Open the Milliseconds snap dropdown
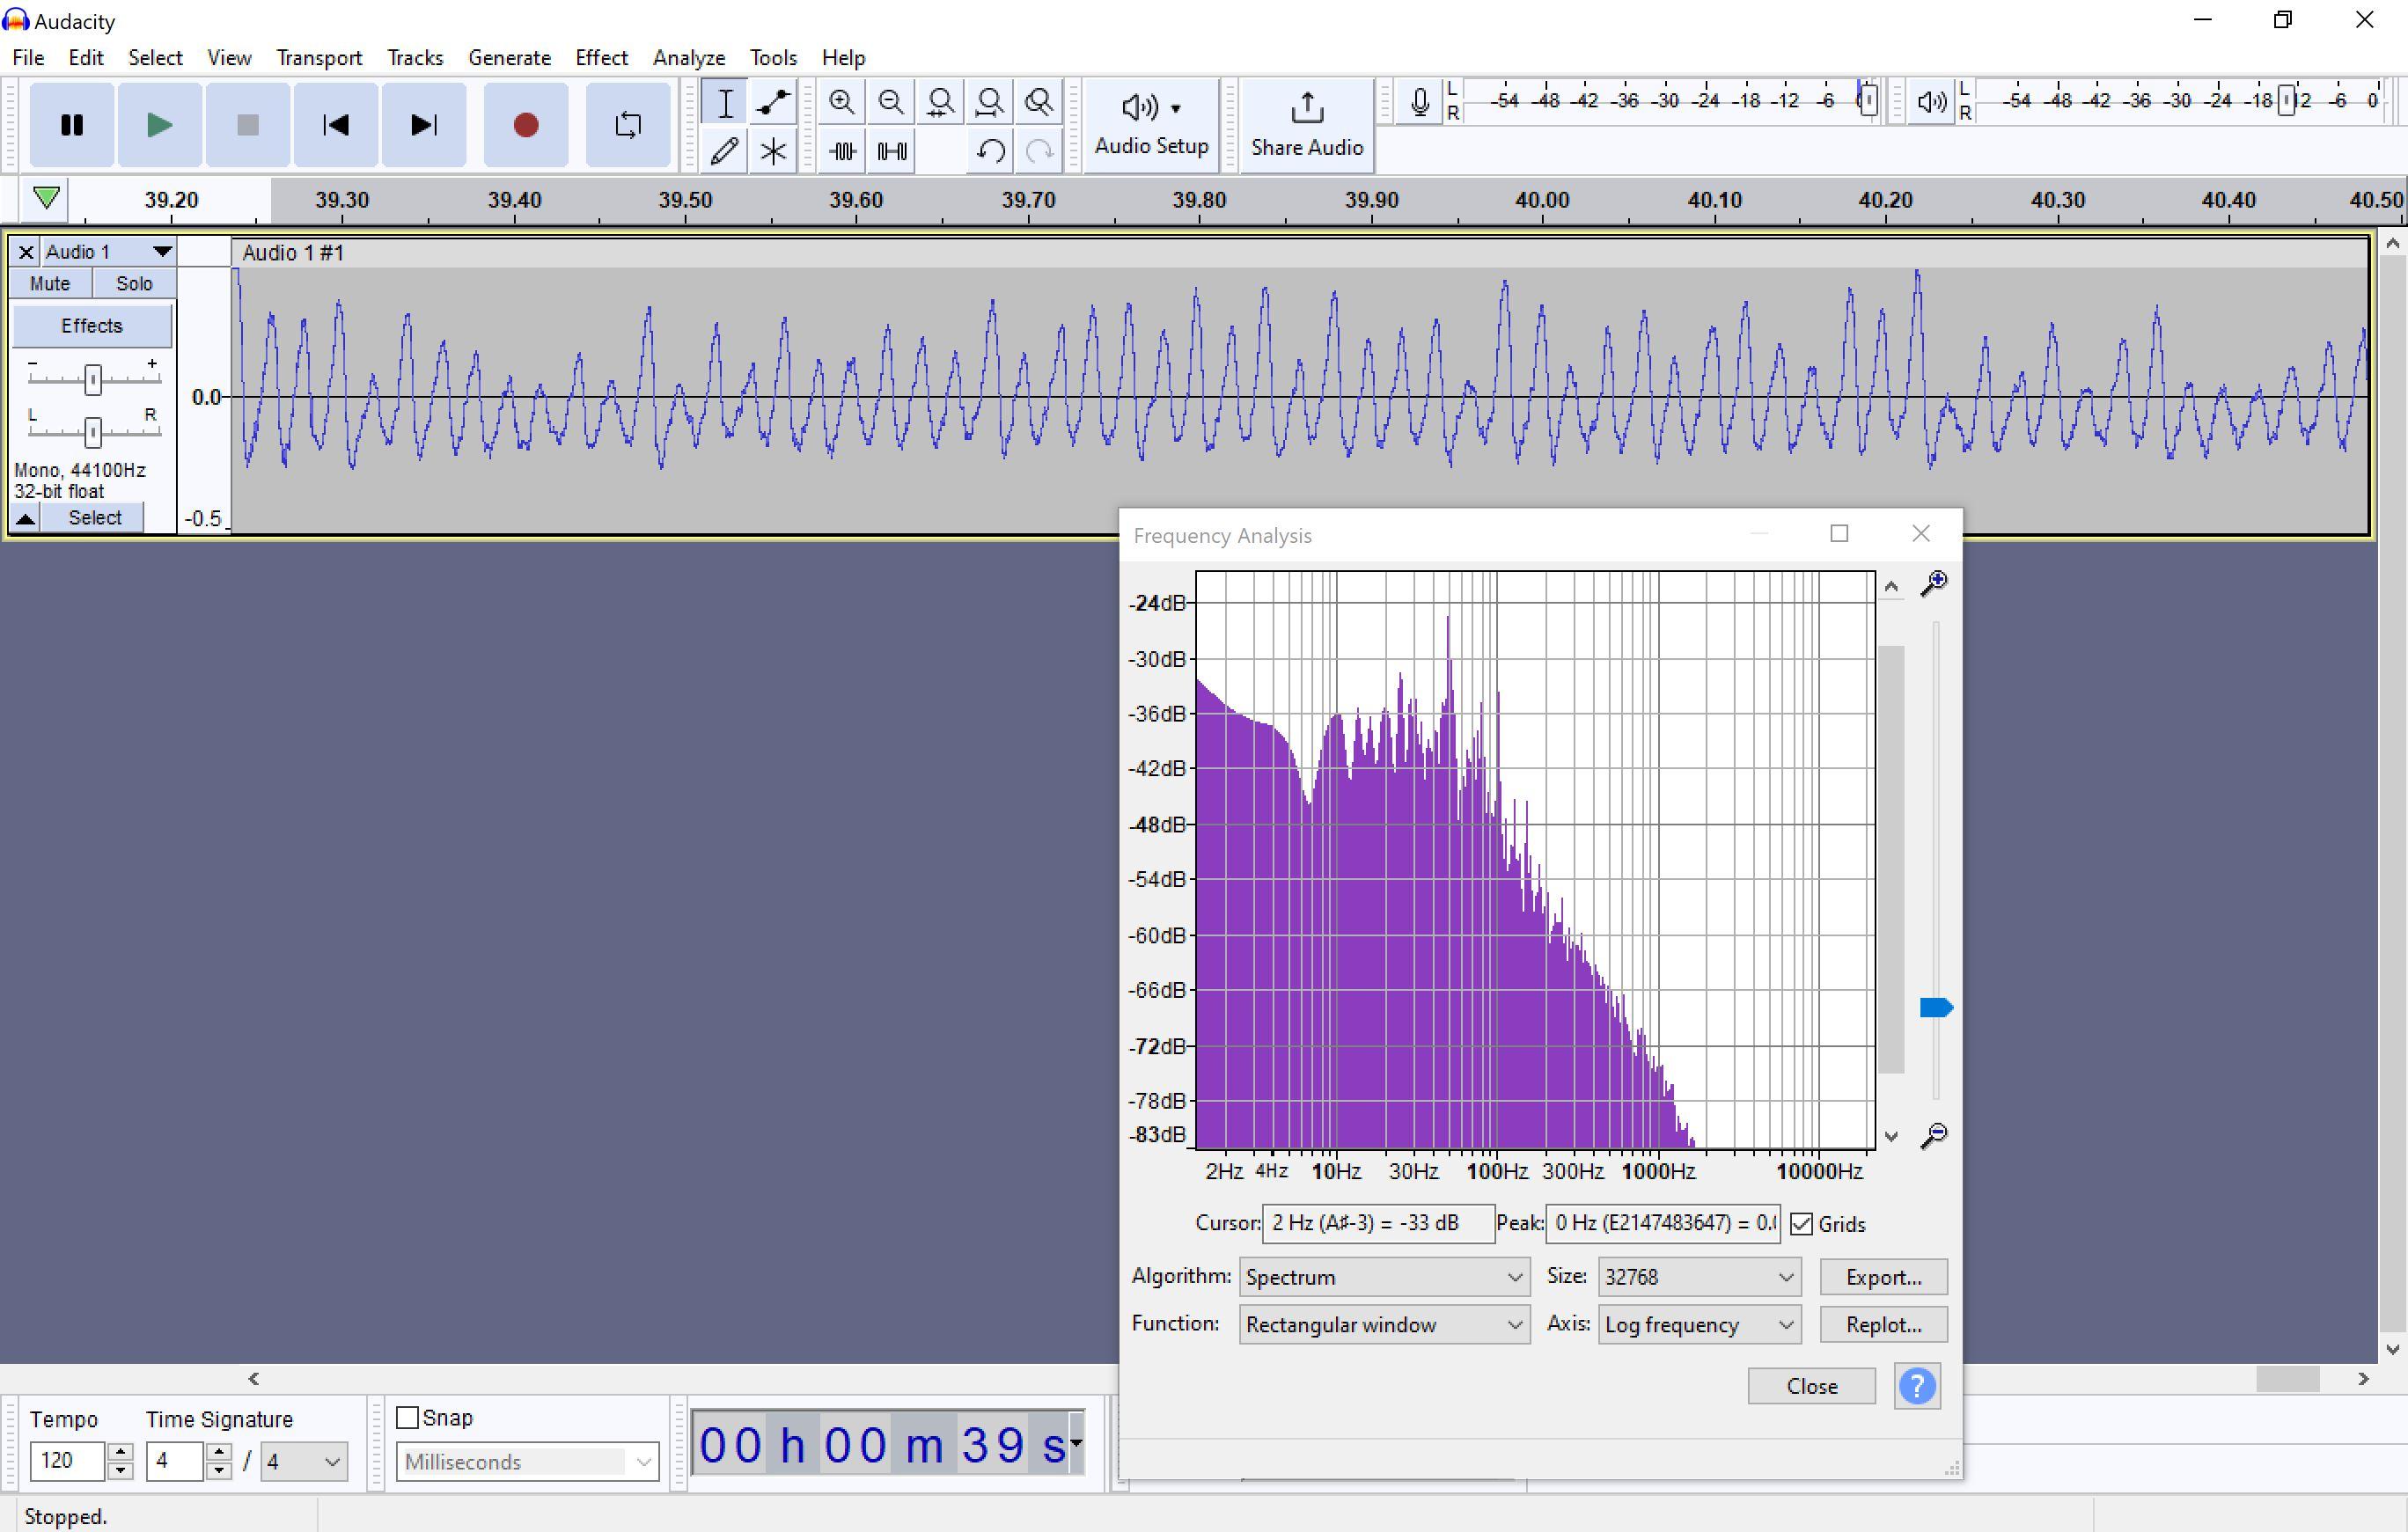Image resolution: width=2408 pixels, height=1532 pixels. 527,1462
